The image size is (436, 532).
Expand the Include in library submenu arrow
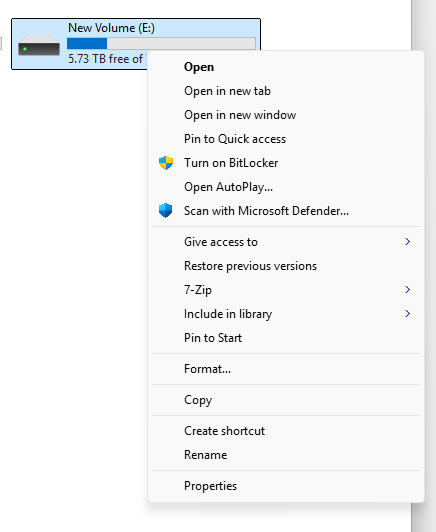(407, 314)
